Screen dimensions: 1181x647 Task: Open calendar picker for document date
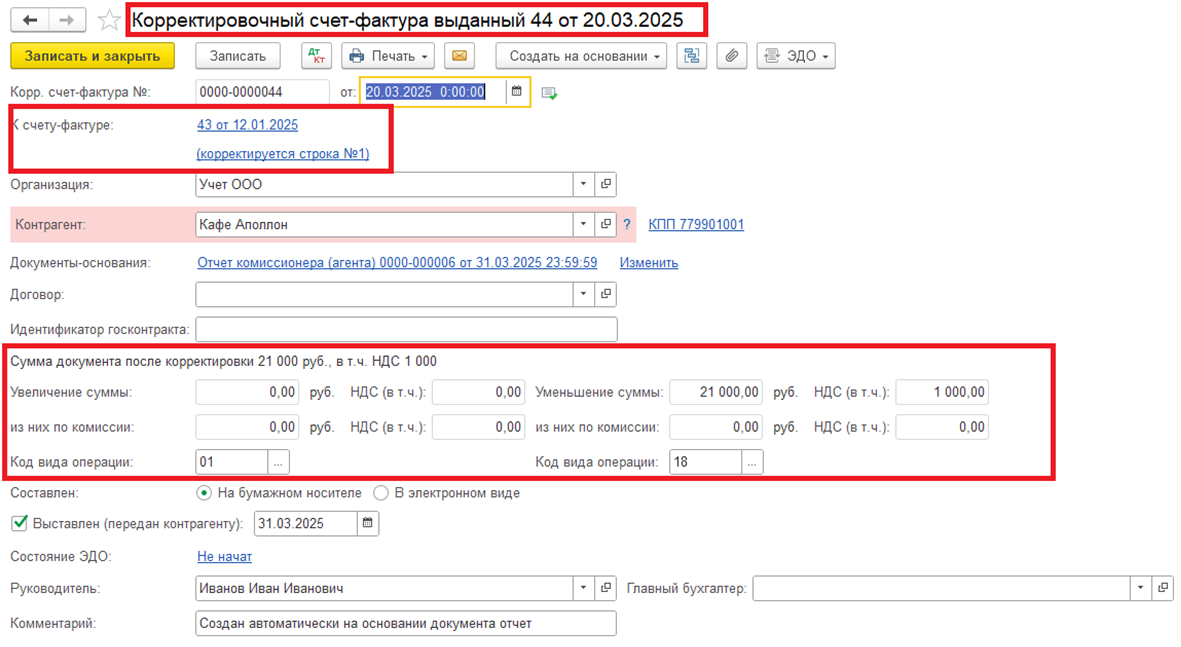(517, 92)
